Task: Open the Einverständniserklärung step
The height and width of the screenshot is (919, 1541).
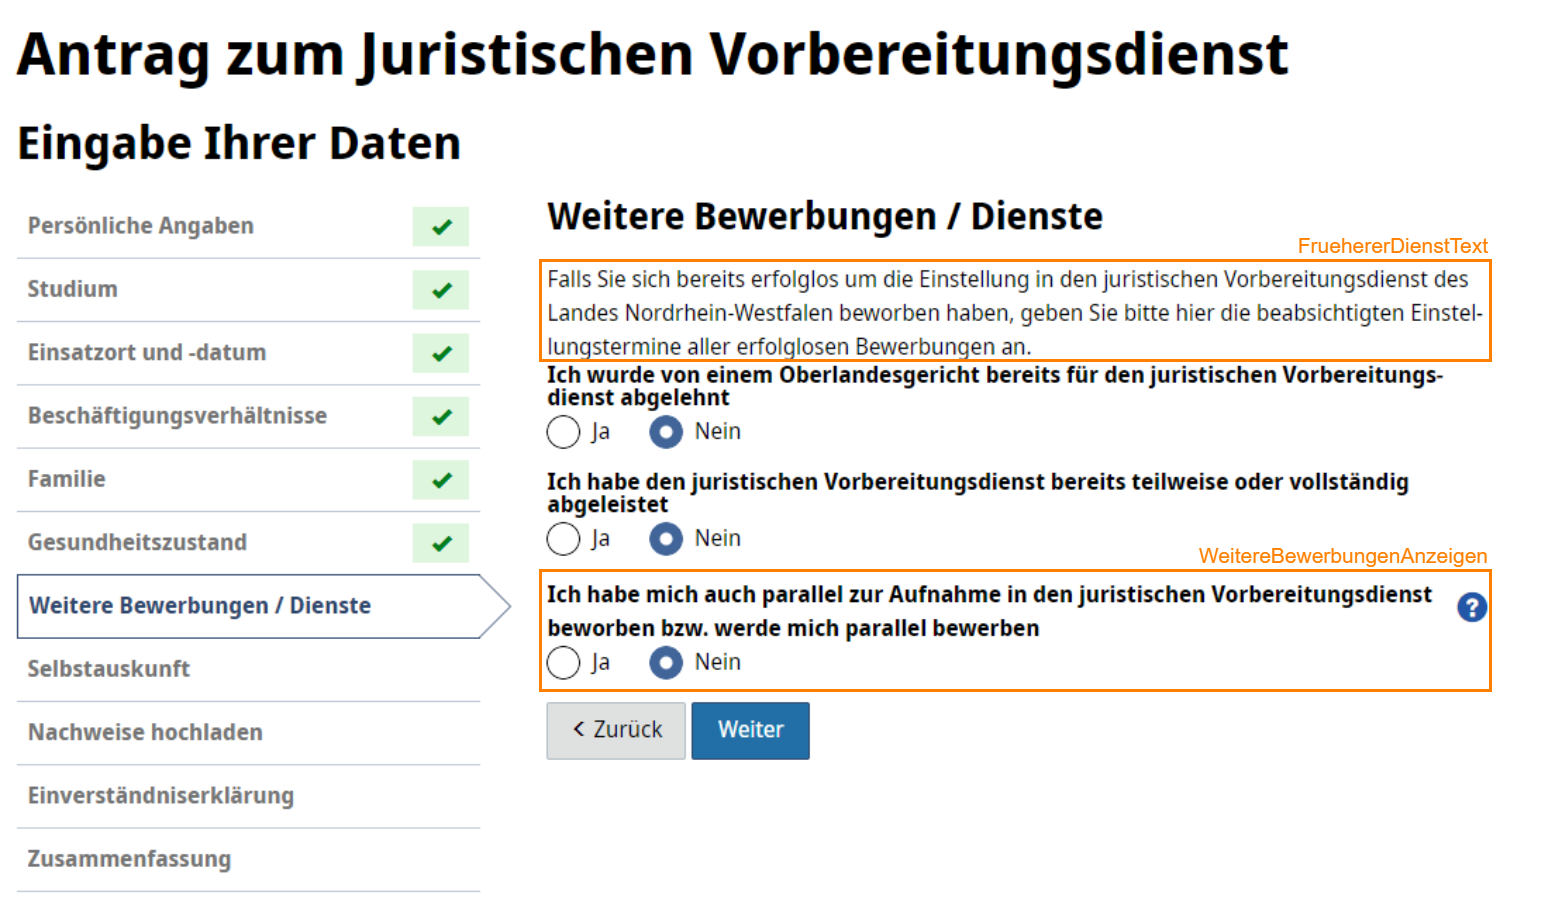Action: click(248, 796)
